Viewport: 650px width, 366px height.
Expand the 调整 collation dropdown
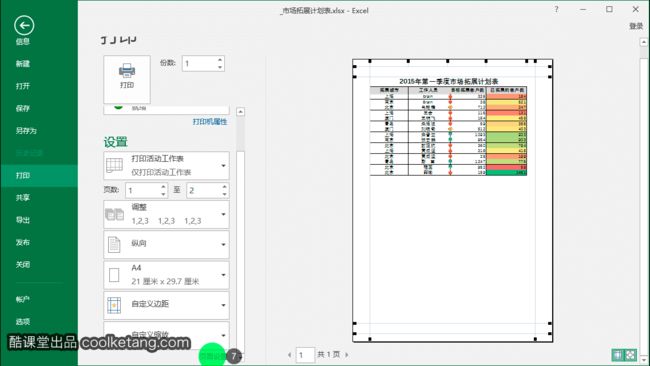[x=166, y=214]
